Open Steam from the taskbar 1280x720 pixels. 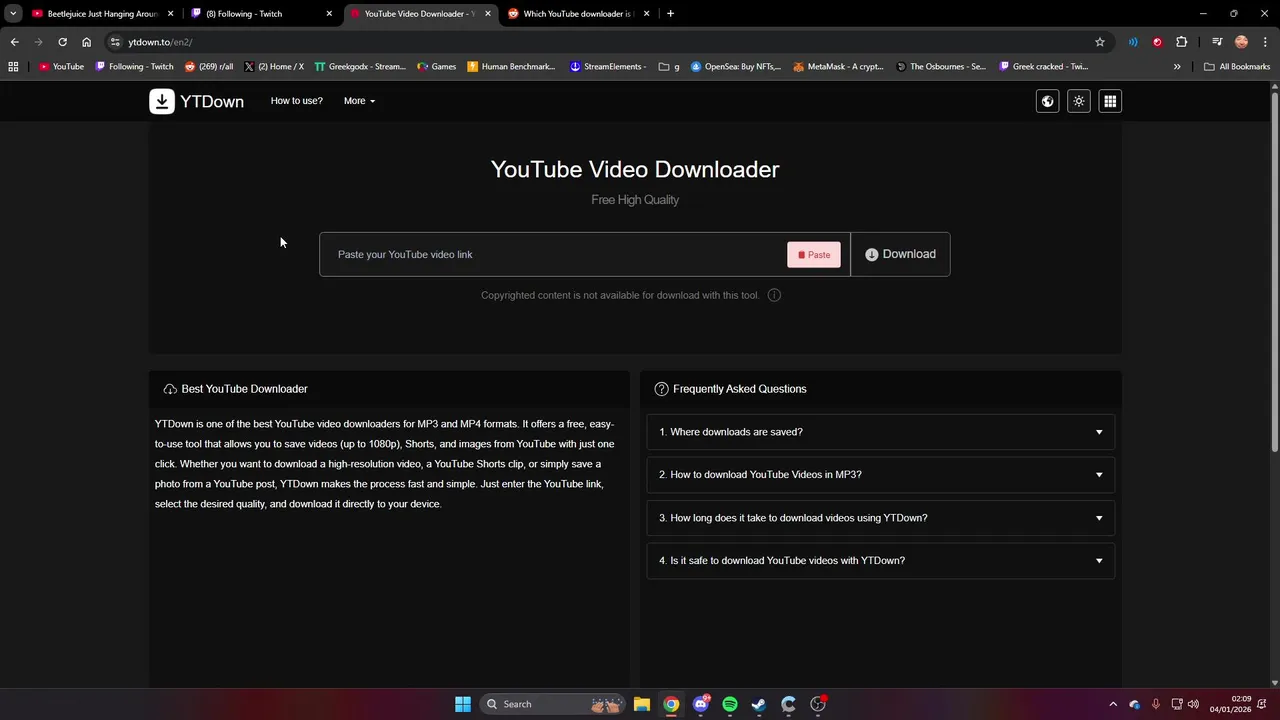tap(759, 704)
